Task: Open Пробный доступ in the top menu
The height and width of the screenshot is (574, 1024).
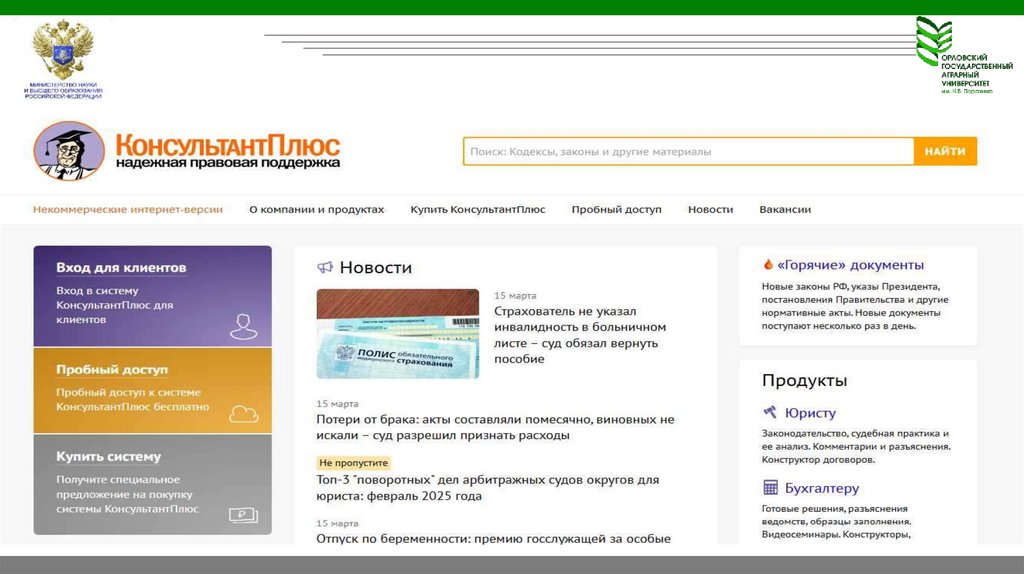Action: 616,210
